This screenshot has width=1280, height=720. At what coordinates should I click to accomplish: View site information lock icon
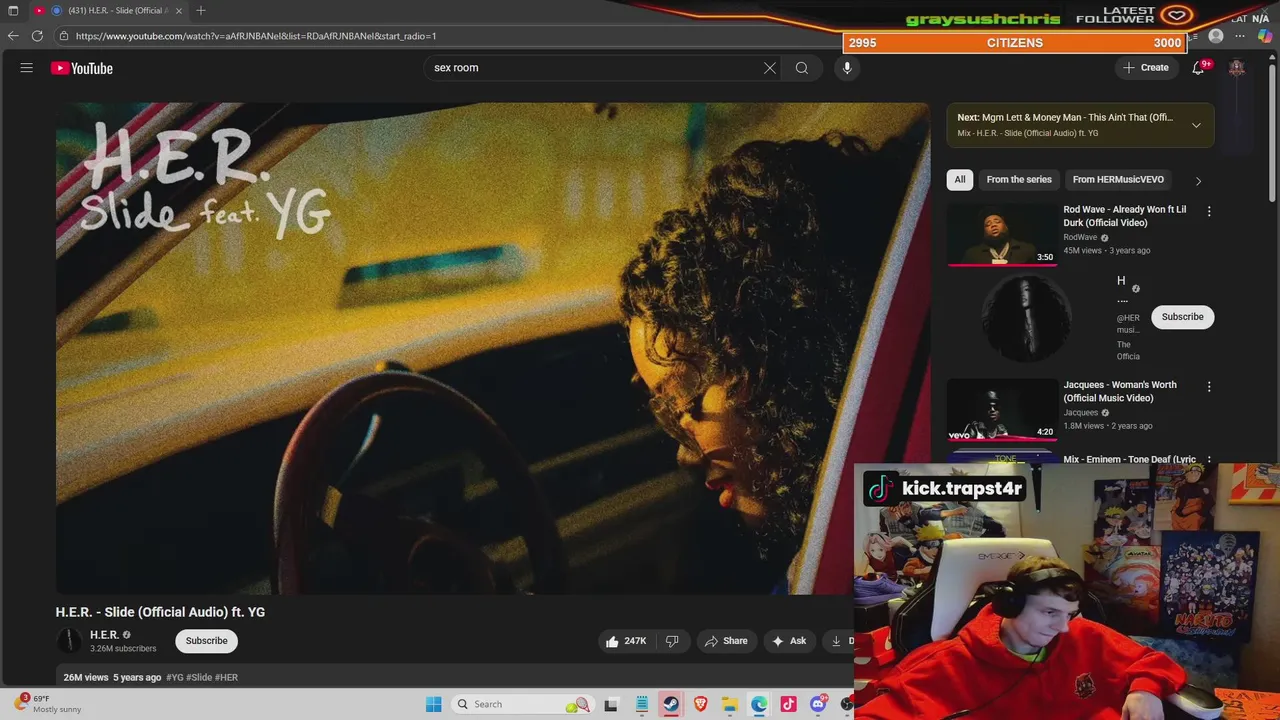pyautogui.click(x=63, y=36)
